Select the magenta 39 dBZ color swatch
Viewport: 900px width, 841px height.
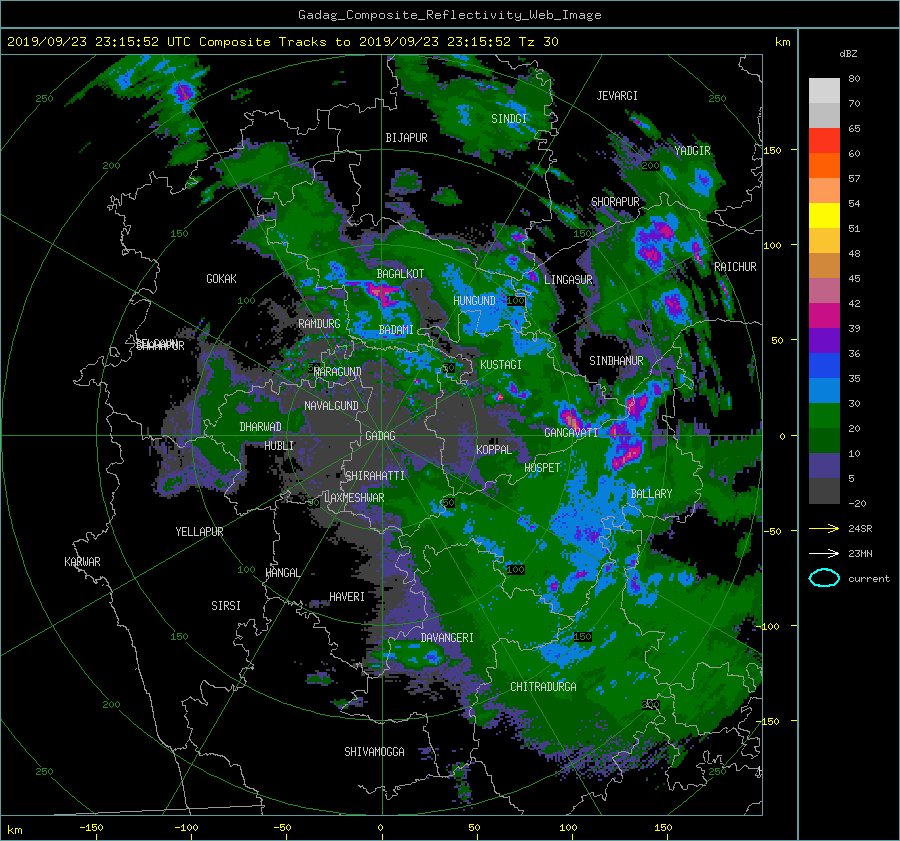click(824, 316)
